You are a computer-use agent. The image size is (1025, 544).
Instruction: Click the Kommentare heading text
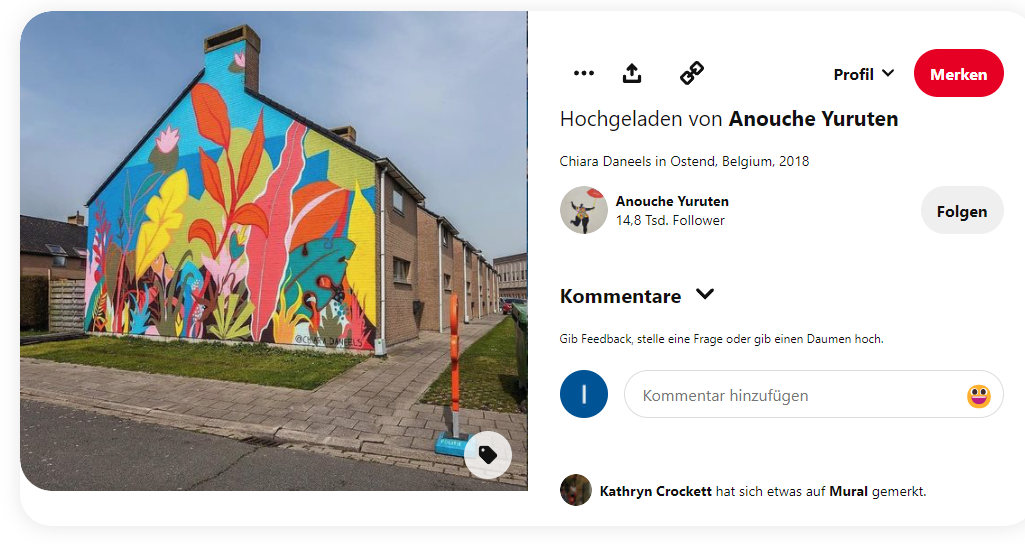[620, 296]
